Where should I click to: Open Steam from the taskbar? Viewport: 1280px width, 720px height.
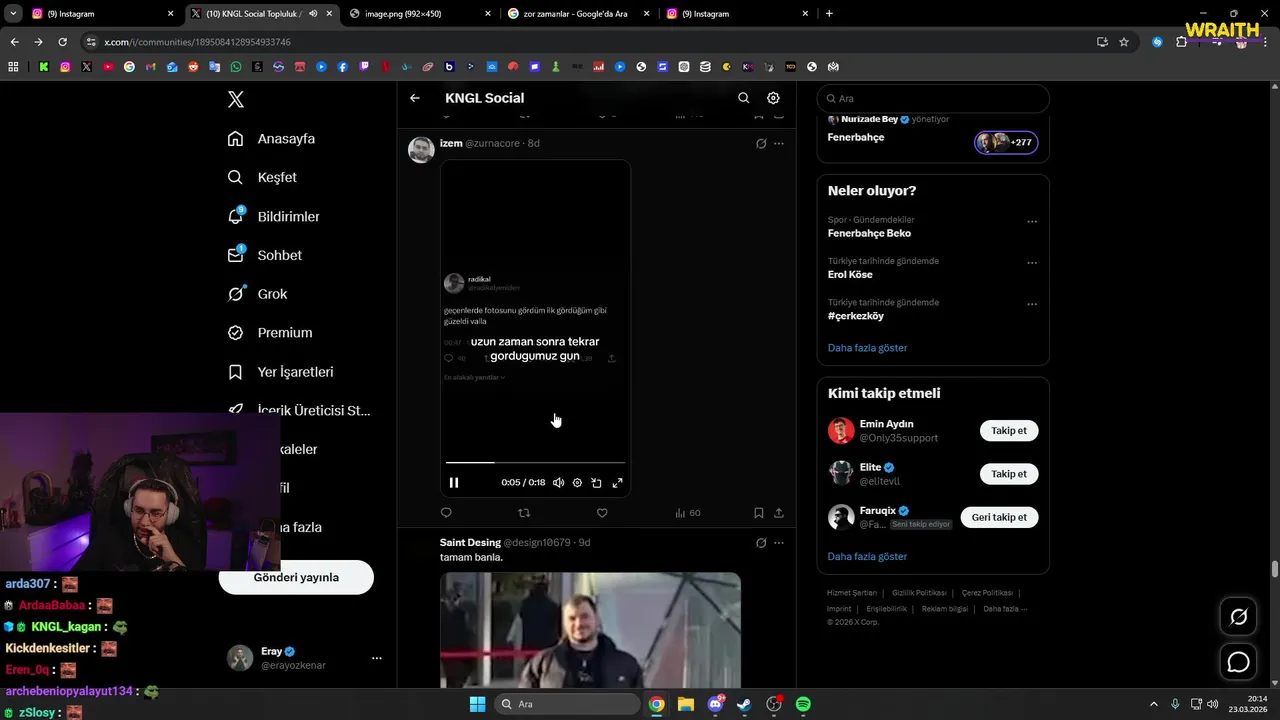[744, 704]
